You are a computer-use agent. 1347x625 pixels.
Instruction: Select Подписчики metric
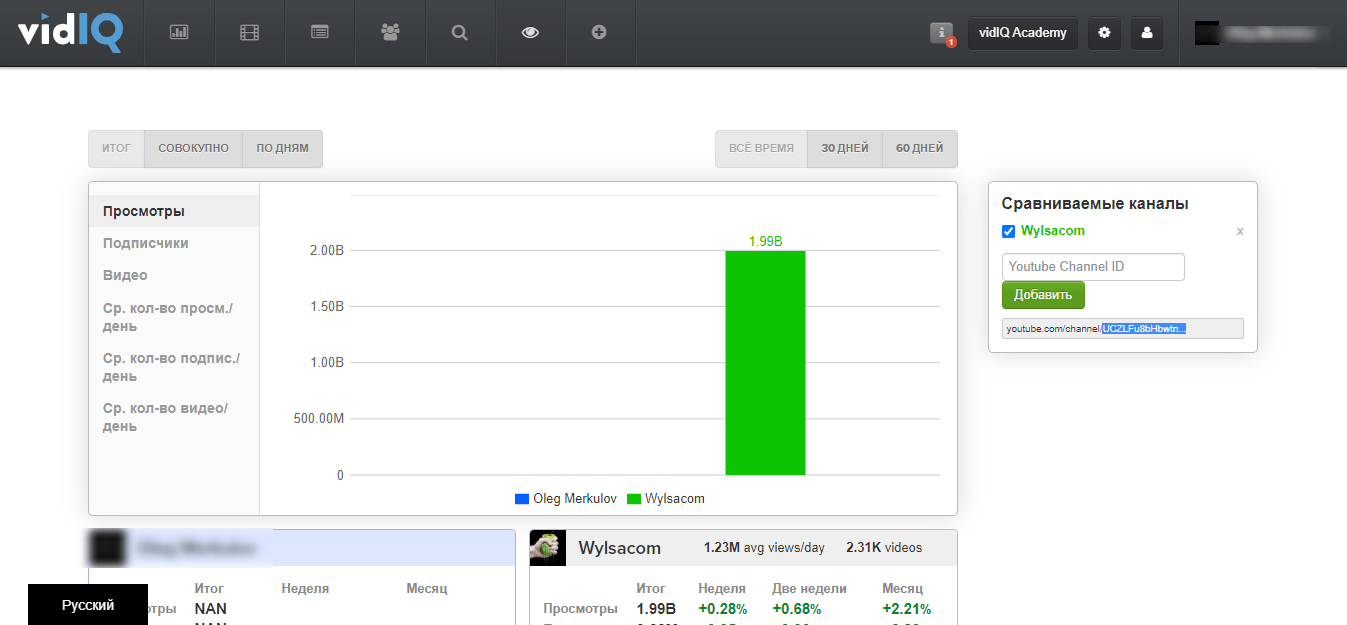(174, 243)
